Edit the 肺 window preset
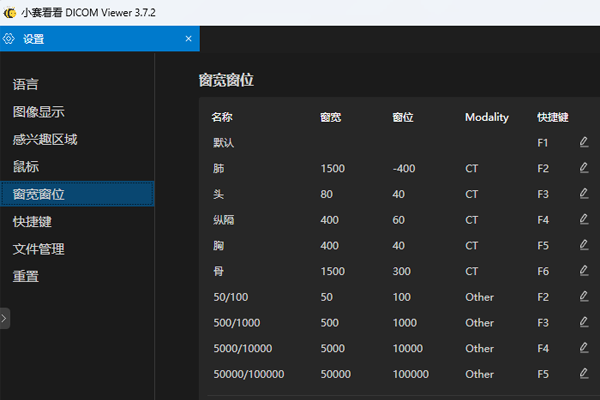 tap(584, 168)
